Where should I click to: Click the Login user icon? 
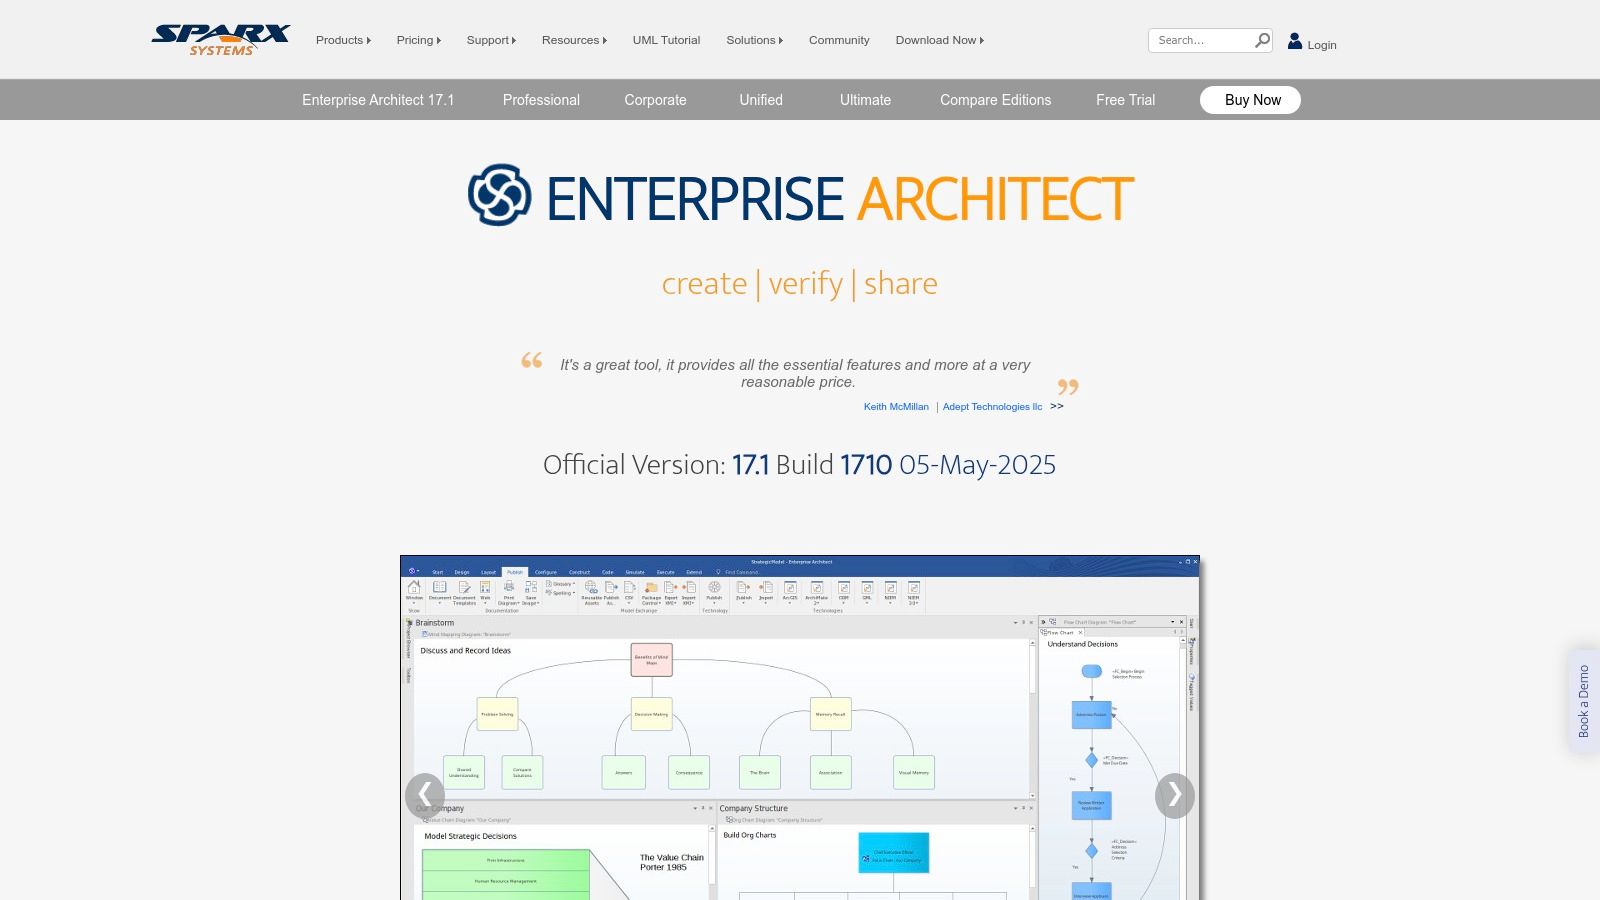point(1295,41)
